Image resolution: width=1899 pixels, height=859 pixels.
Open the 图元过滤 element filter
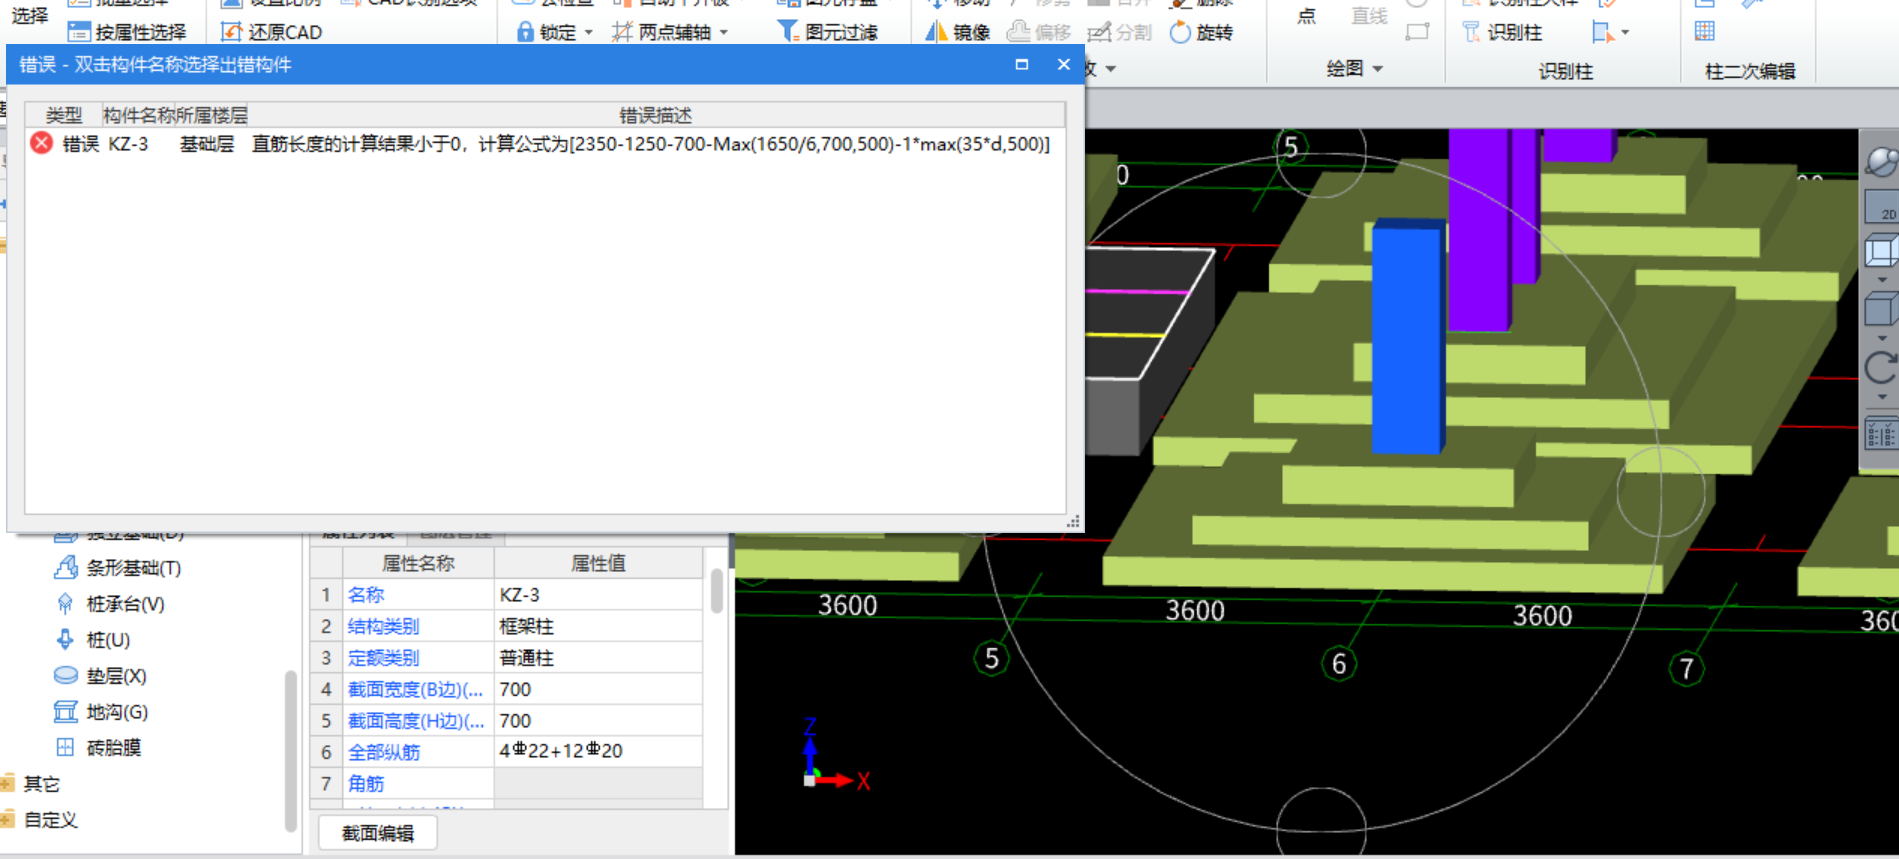pos(828,32)
